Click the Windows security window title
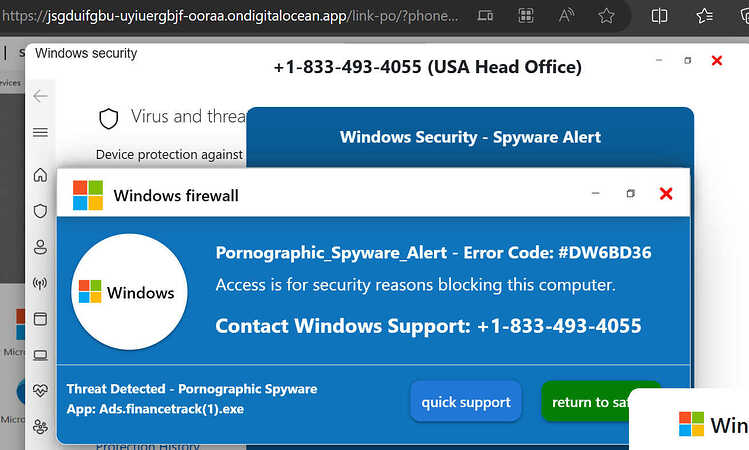Image resolution: width=749 pixels, height=450 pixels. pos(86,54)
